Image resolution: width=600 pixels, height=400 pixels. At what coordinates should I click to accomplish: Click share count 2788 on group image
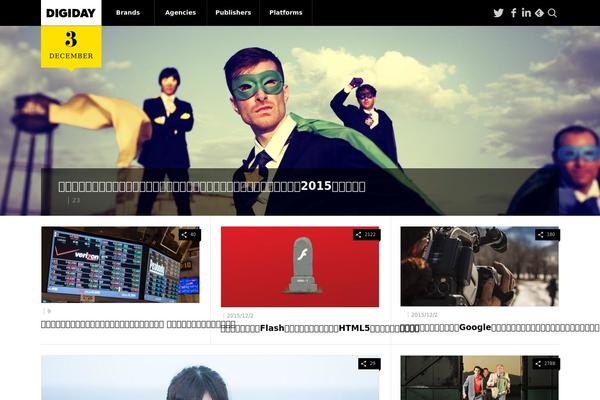click(x=546, y=364)
